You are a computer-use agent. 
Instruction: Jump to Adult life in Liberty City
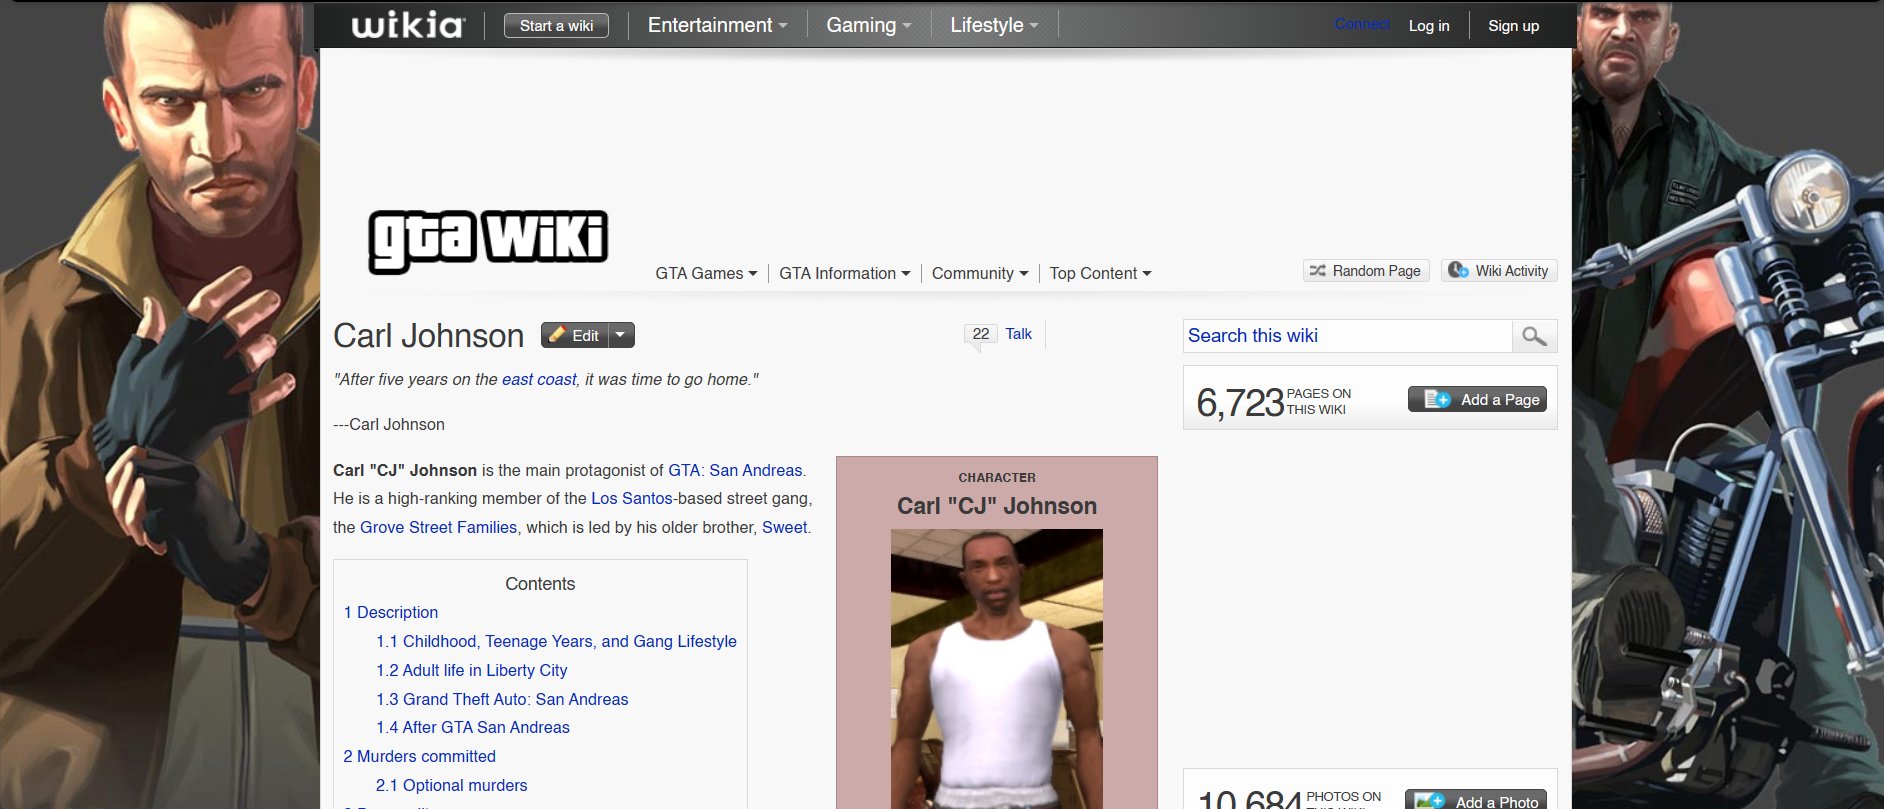471,670
